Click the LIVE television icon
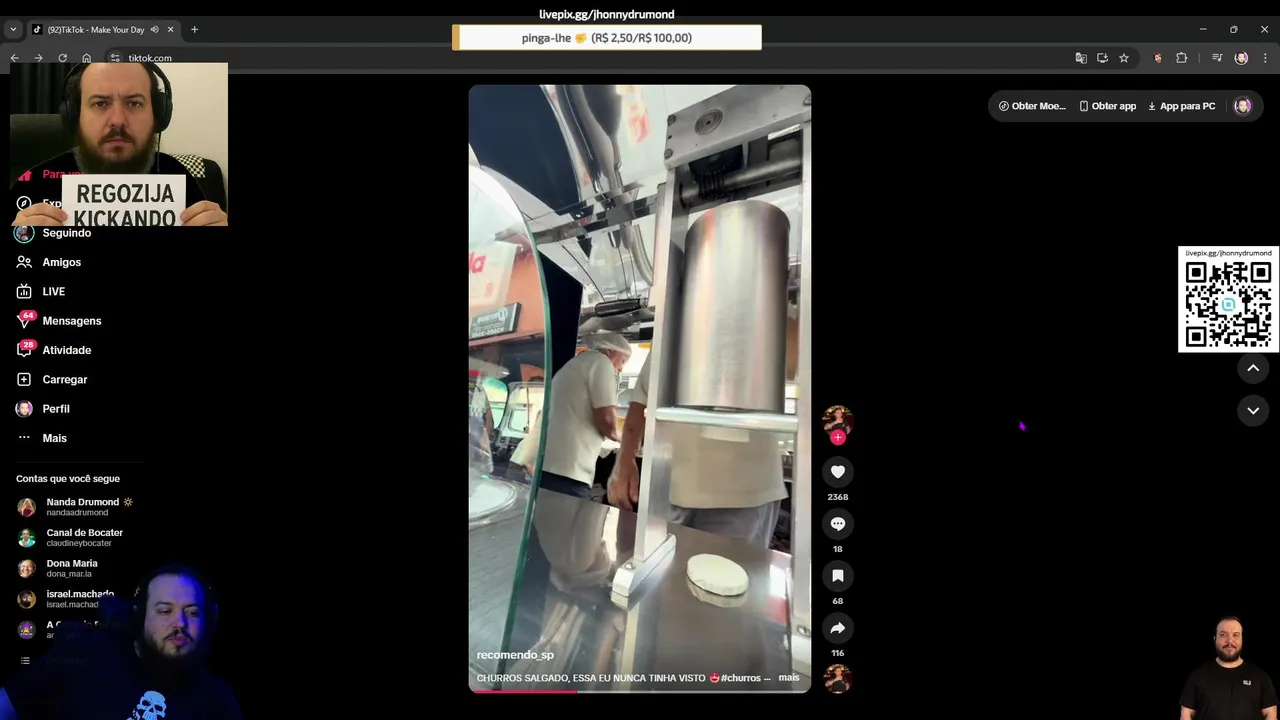 point(24,291)
